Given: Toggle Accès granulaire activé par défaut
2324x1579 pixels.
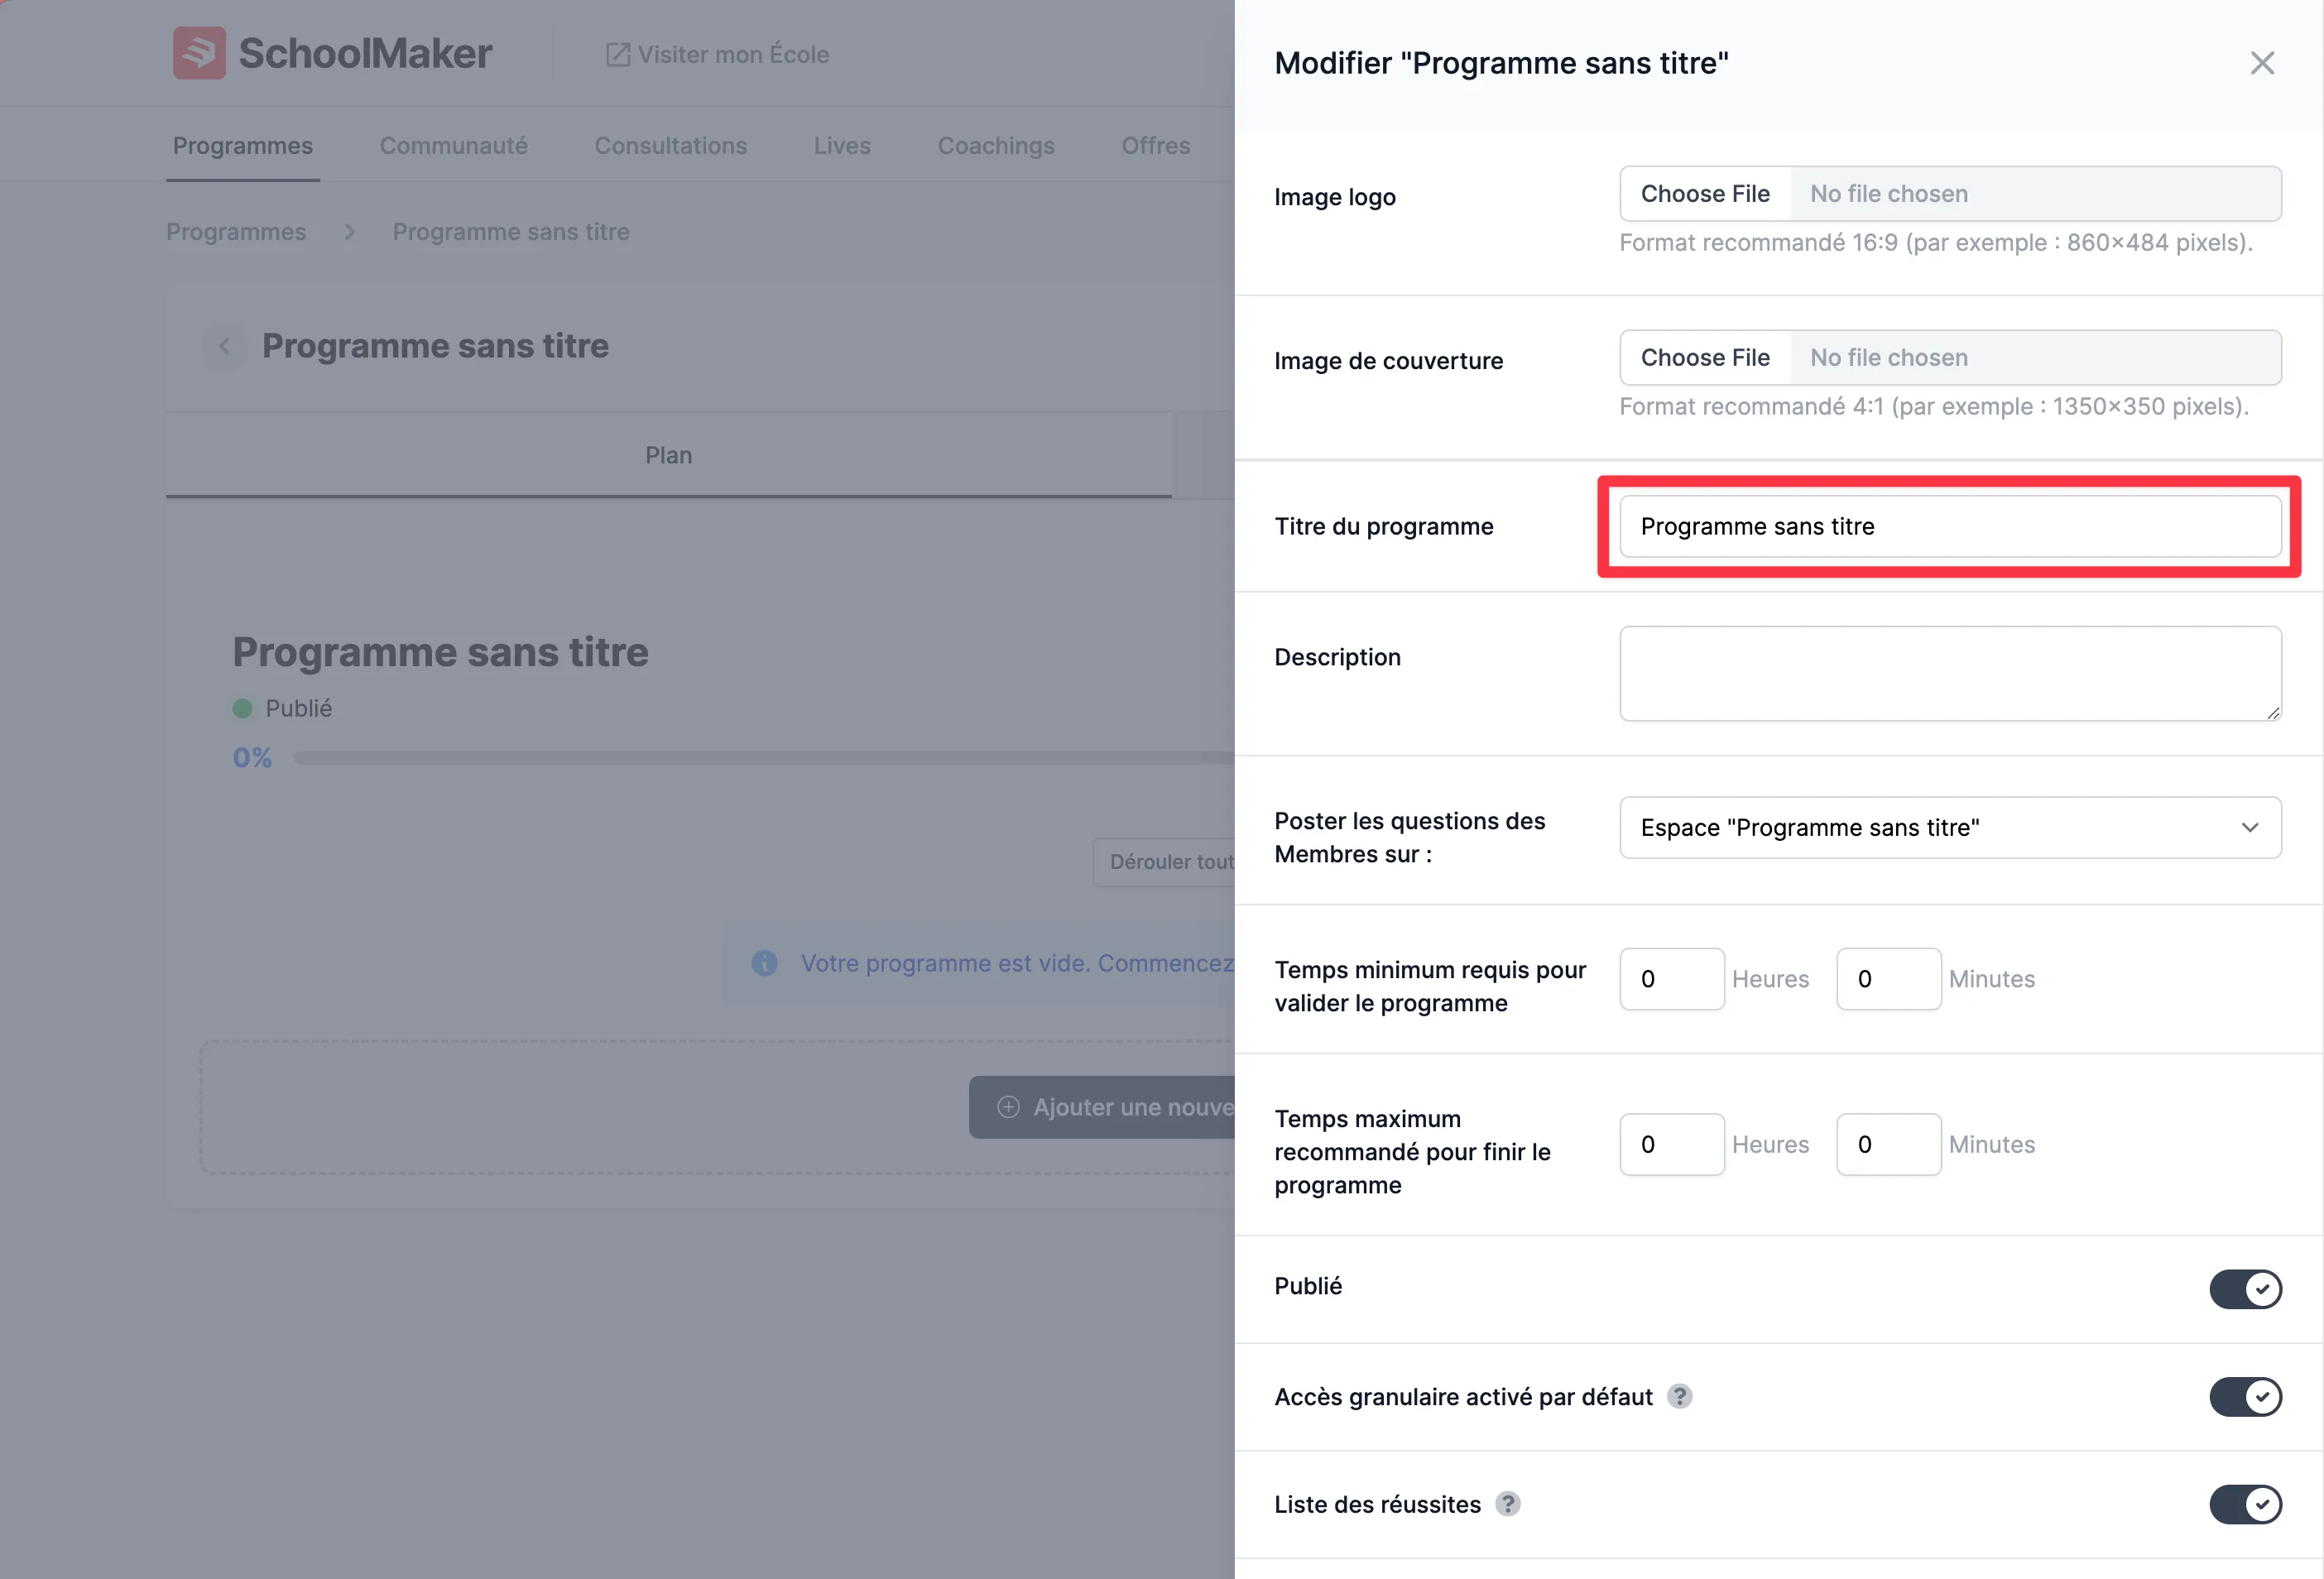Looking at the screenshot, I should [x=2245, y=1396].
